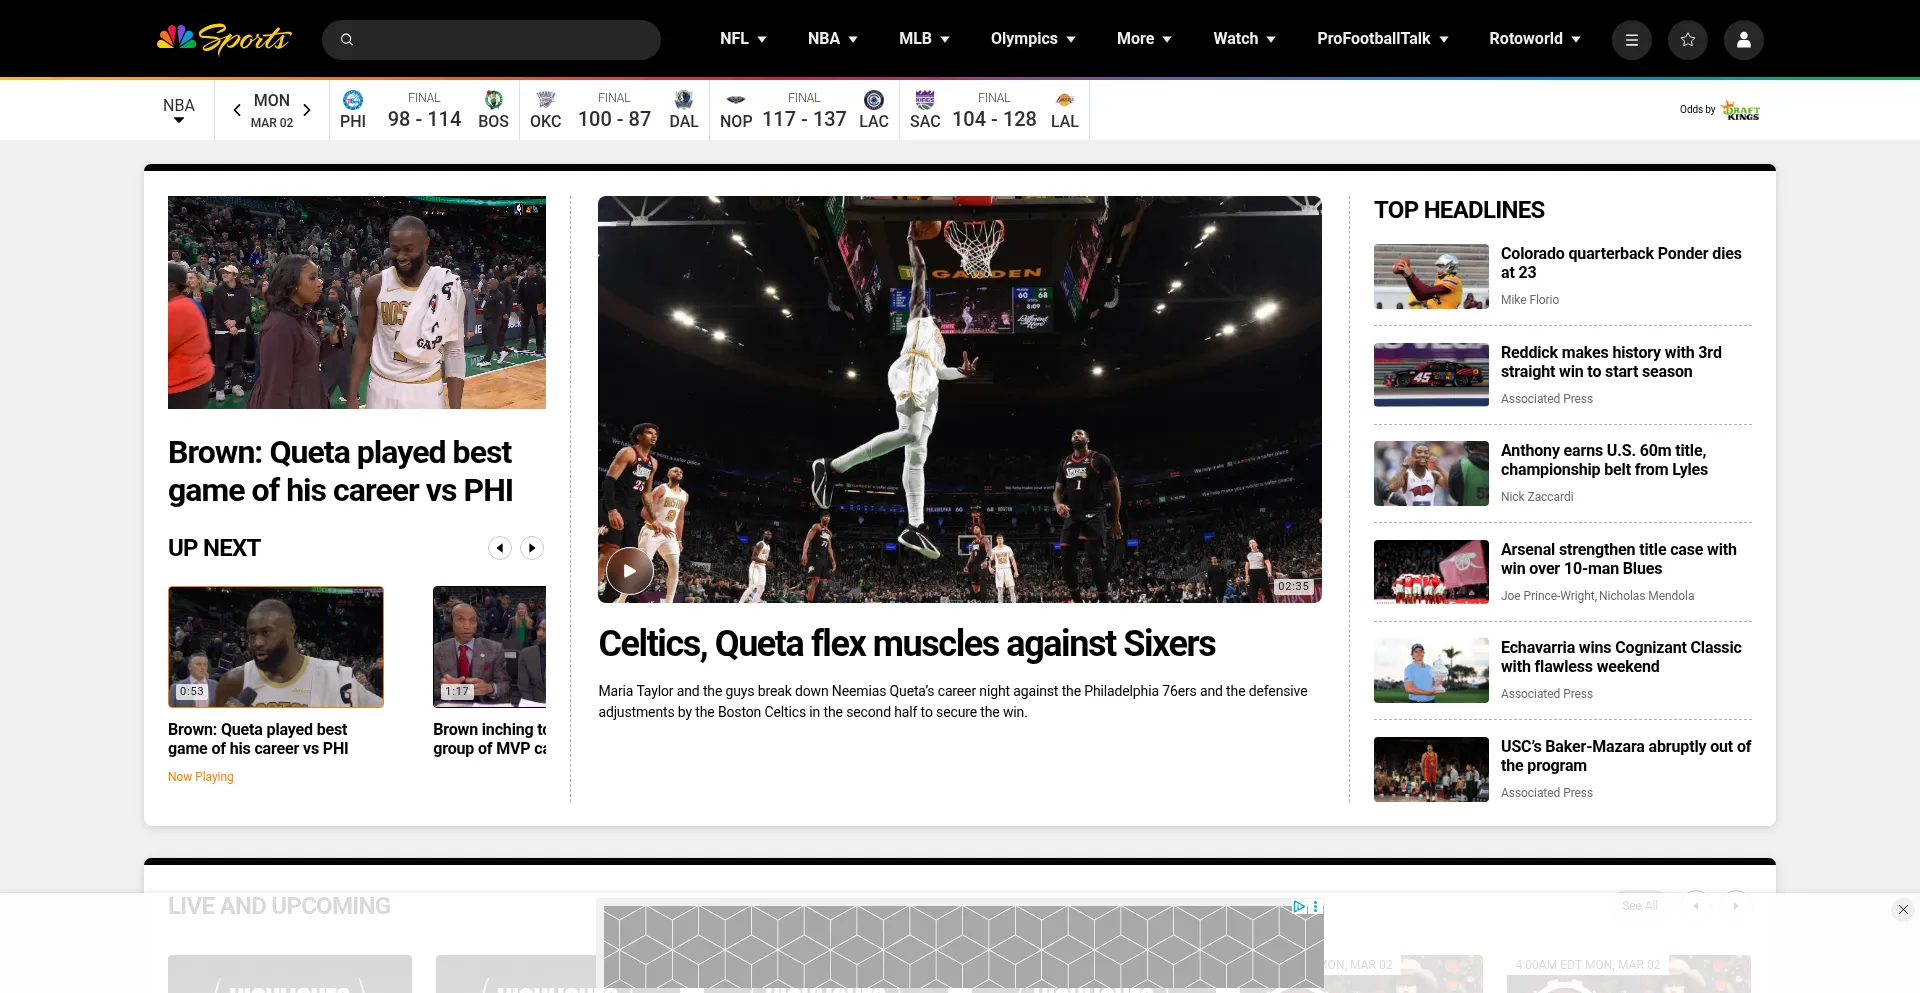Select the 1:17 Up Next video thumbnail
The image size is (1920, 993).
[x=489, y=647]
